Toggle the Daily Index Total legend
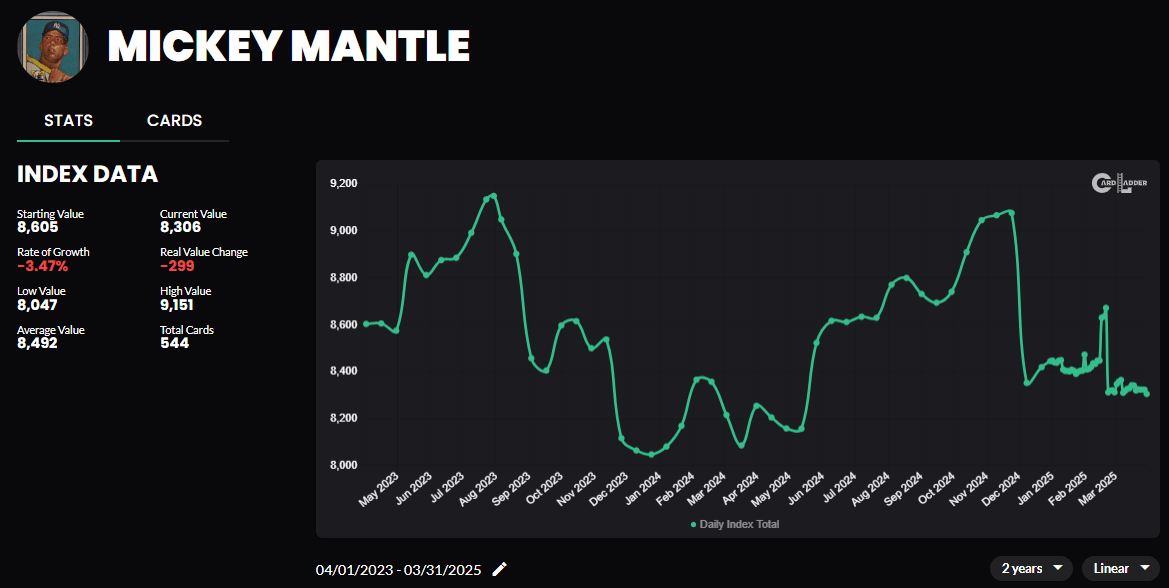The image size is (1169, 588). tap(735, 524)
